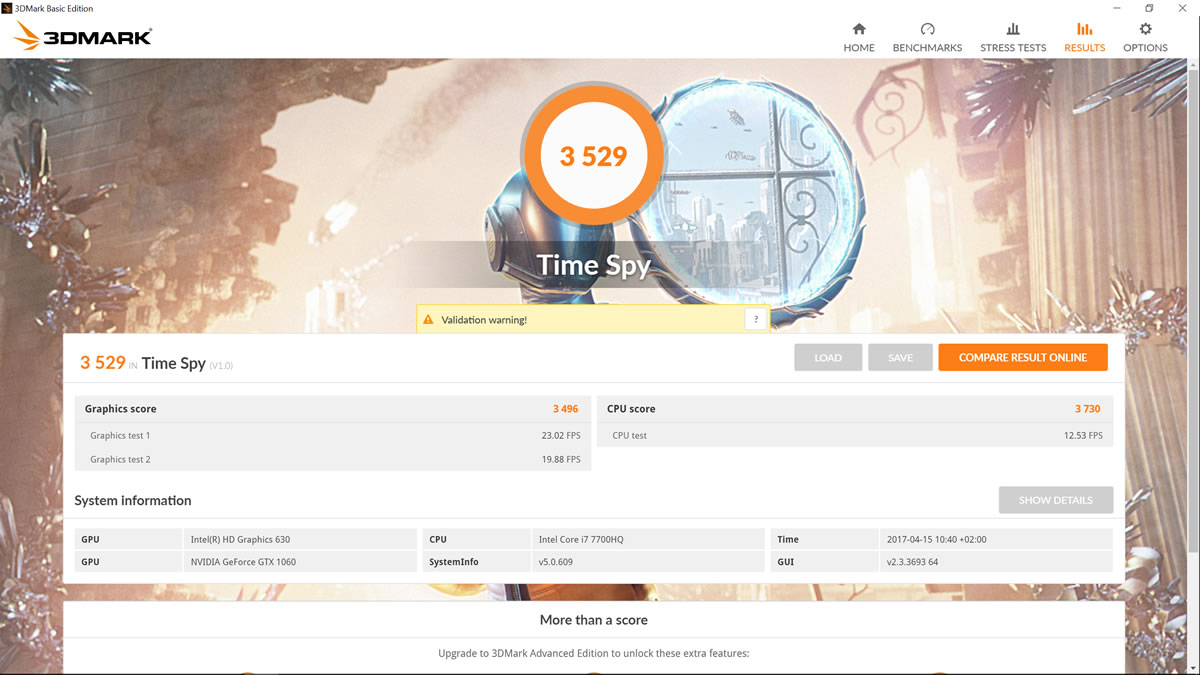This screenshot has height=675, width=1200.
Task: Switch to RESULTS label
Action: tap(1085, 48)
